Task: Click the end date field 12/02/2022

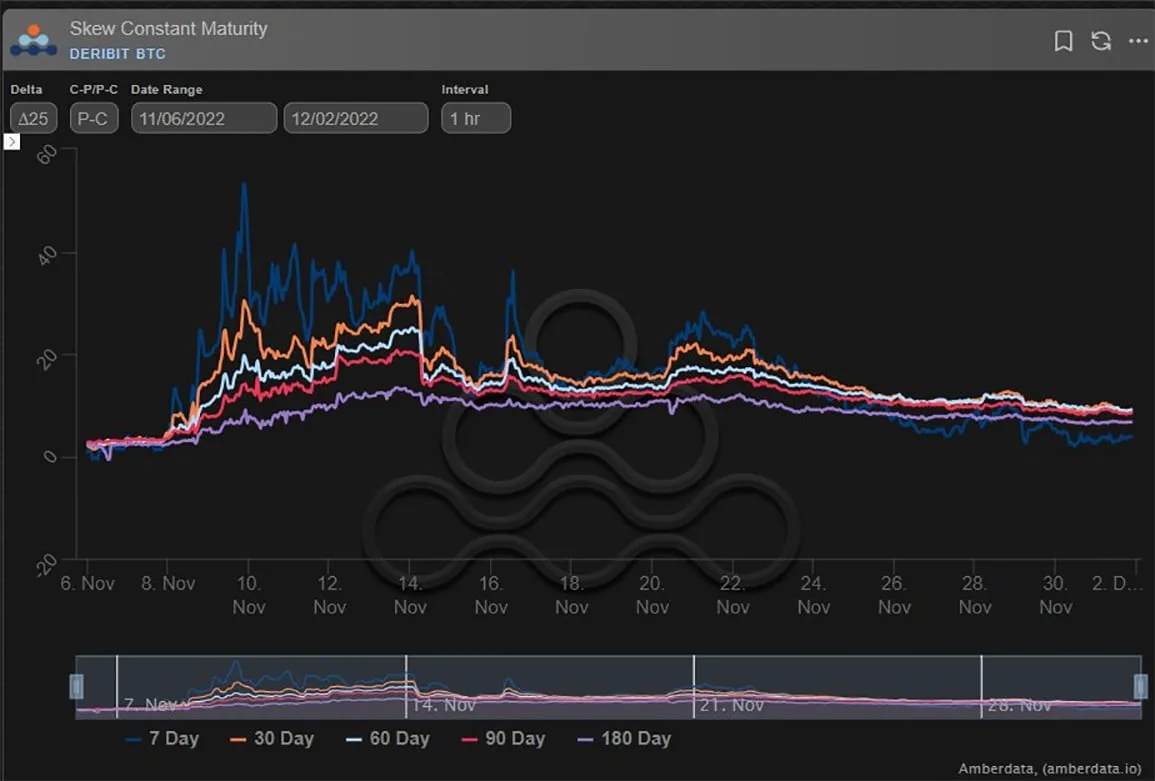Action: pyautogui.click(x=356, y=118)
